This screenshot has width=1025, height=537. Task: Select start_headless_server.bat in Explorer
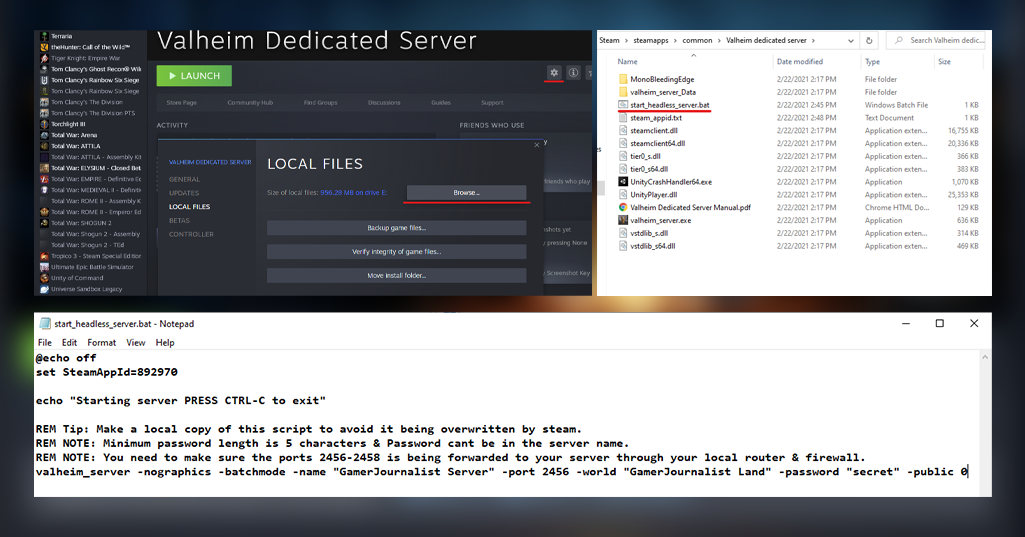click(x=669, y=105)
